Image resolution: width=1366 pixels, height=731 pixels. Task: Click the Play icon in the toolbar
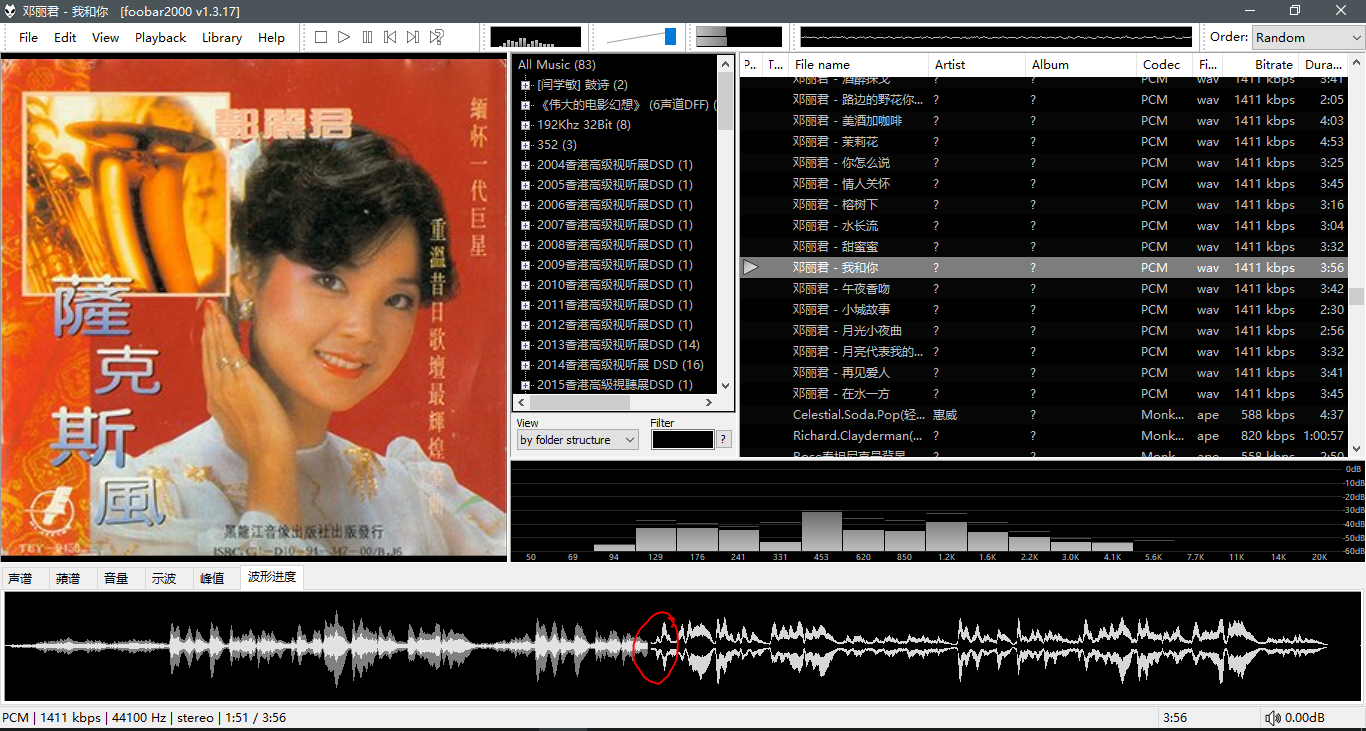point(344,37)
